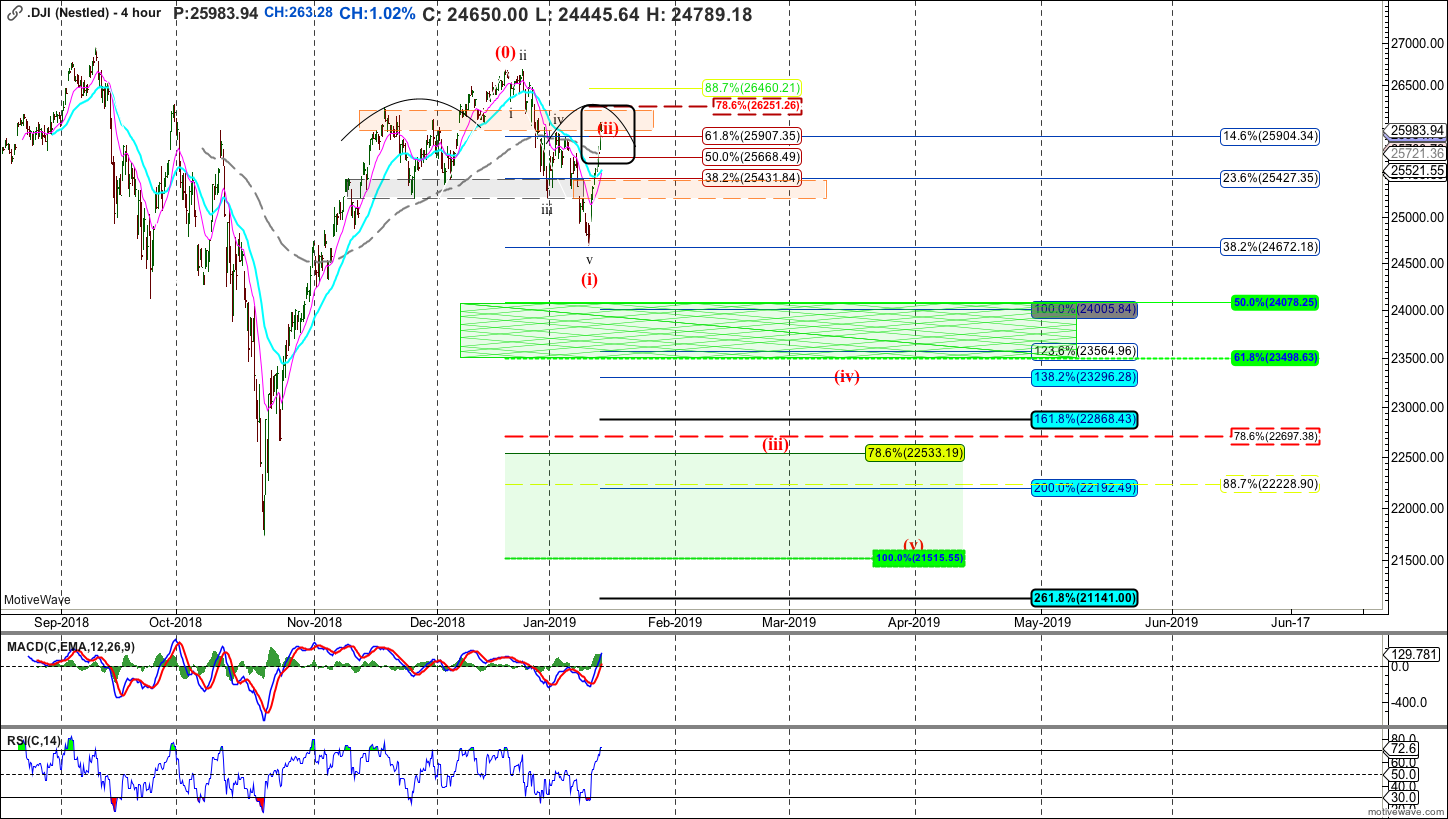Click the red (0) wave label
This screenshot has height=819, width=1448.
505,53
